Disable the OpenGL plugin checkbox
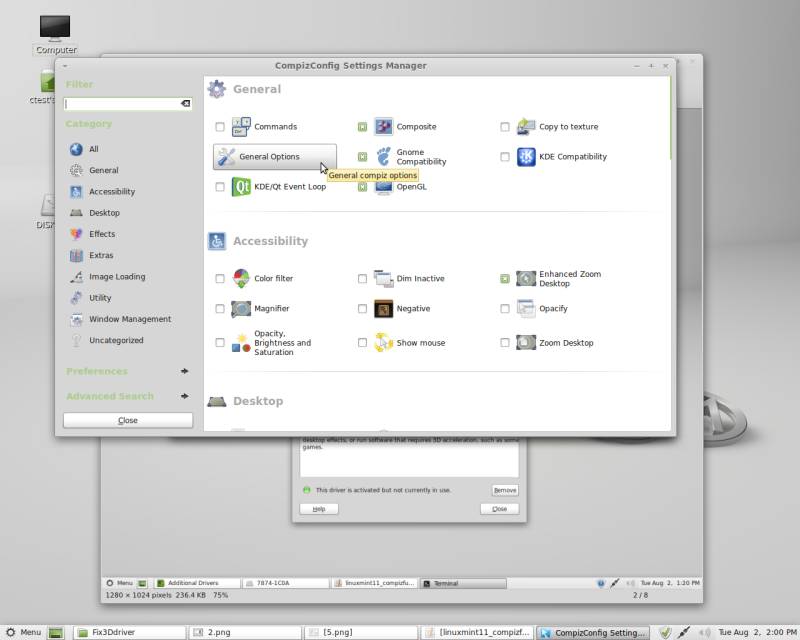 tap(362, 187)
